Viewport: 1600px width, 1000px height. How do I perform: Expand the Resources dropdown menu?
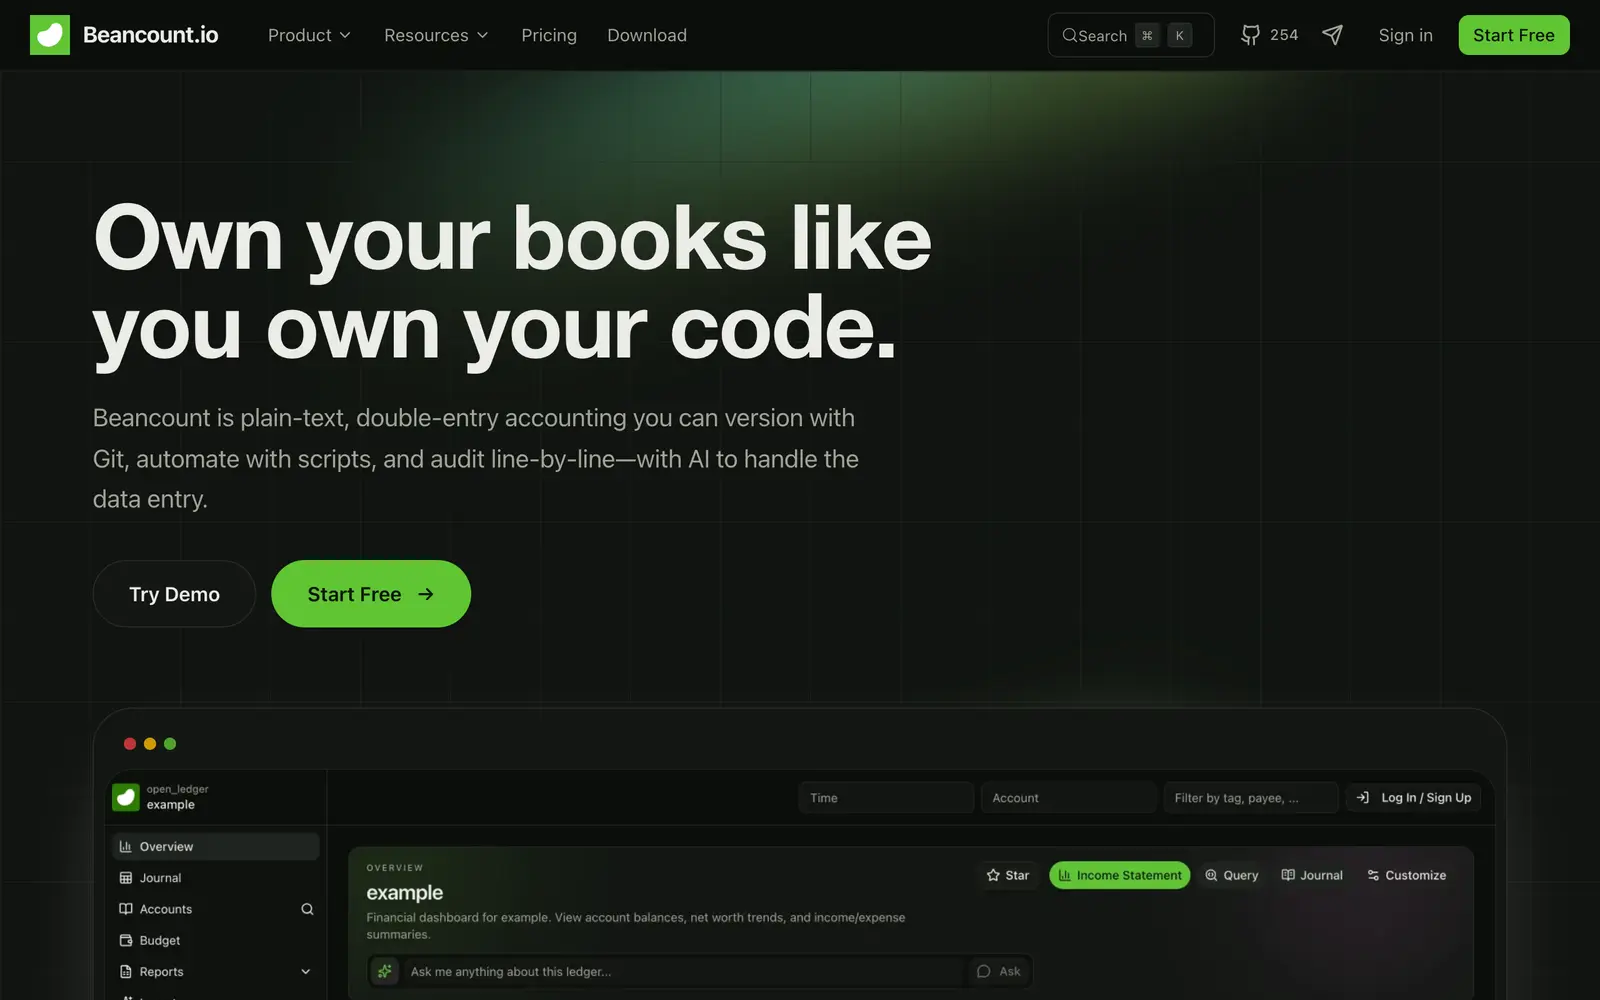point(436,35)
